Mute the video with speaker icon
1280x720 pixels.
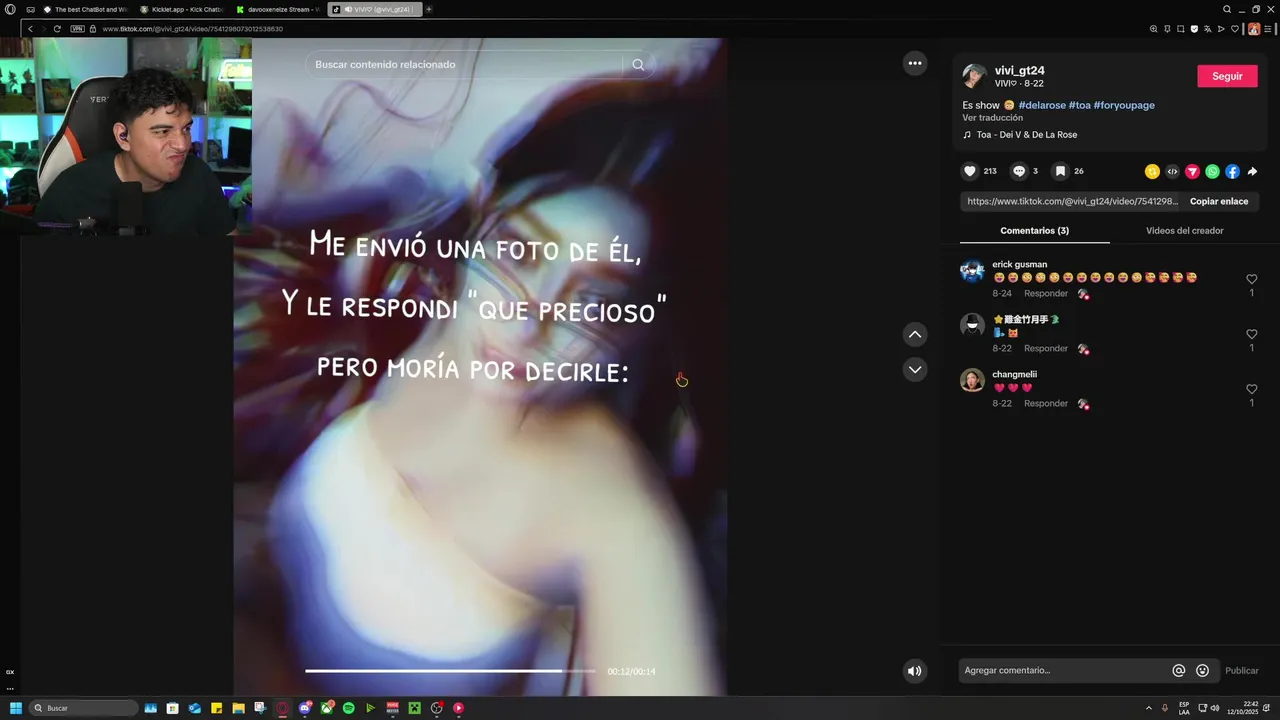click(914, 671)
